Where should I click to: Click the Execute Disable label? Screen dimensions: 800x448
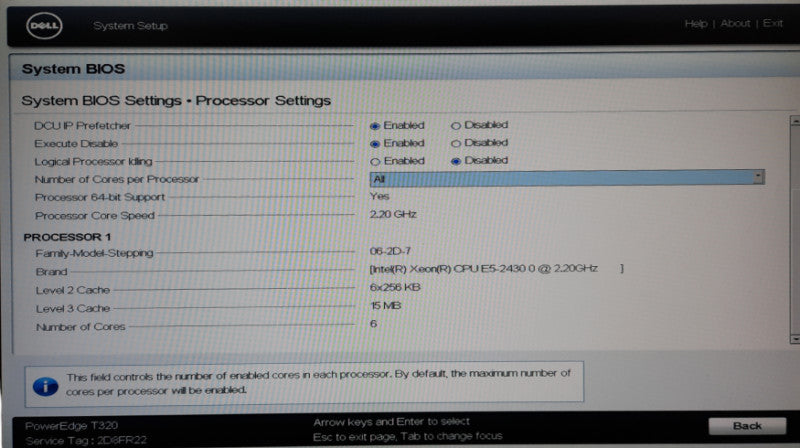click(x=76, y=143)
